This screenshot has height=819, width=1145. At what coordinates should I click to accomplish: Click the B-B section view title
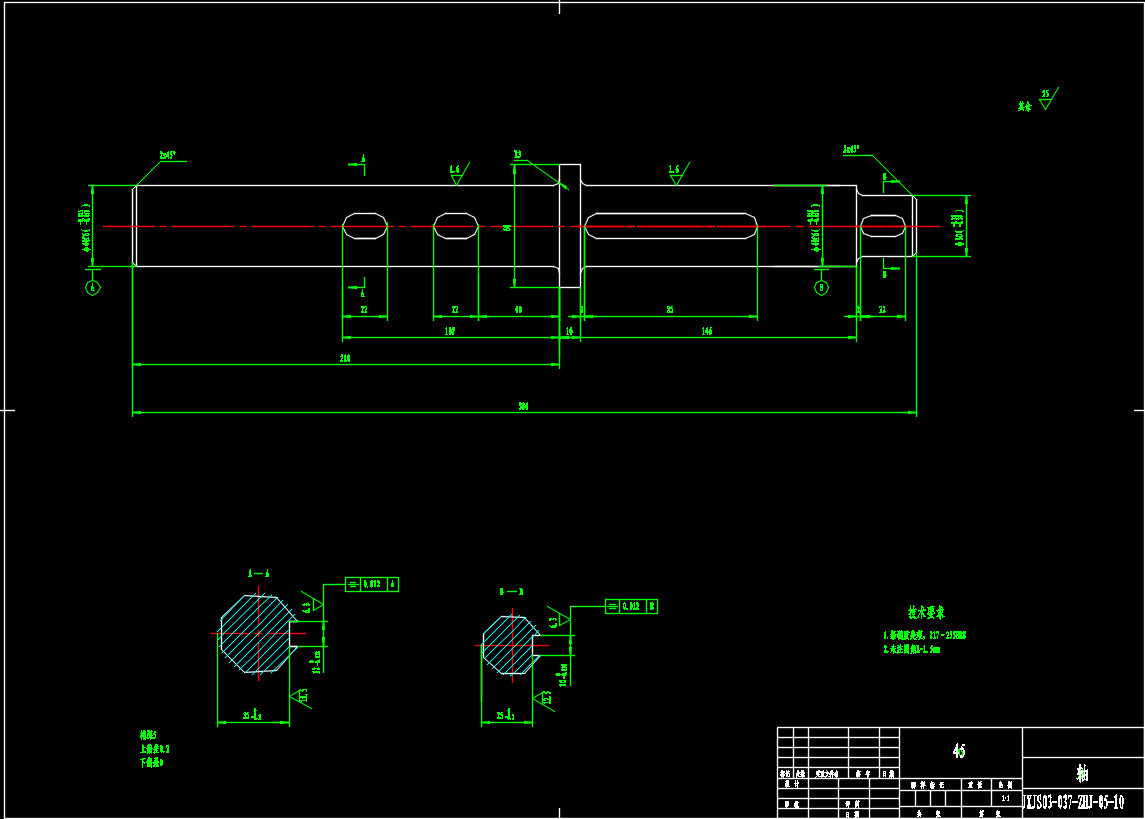click(511, 592)
